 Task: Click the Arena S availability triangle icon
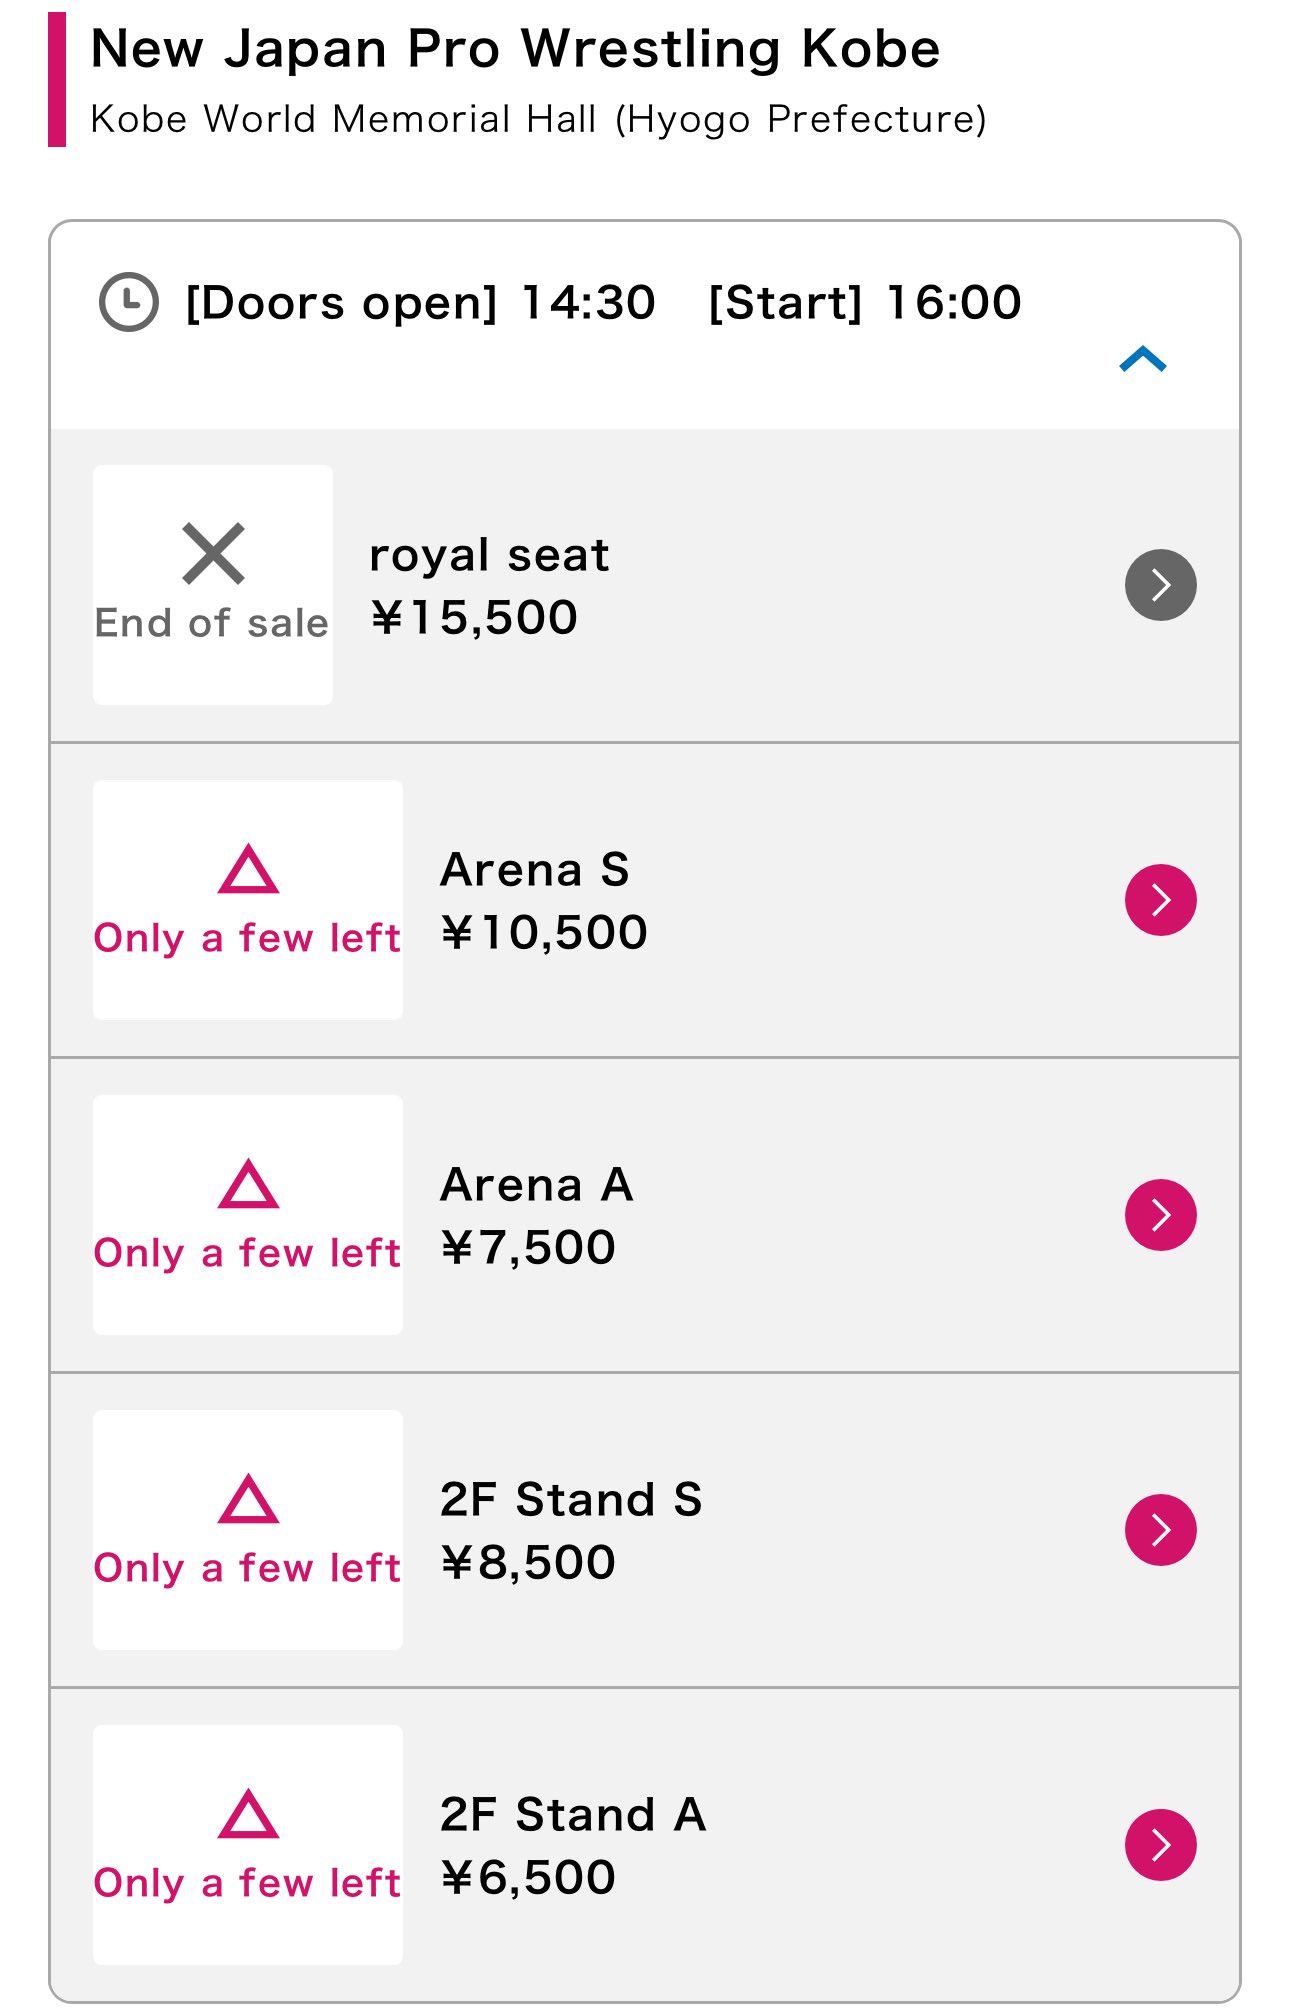[x=248, y=869]
